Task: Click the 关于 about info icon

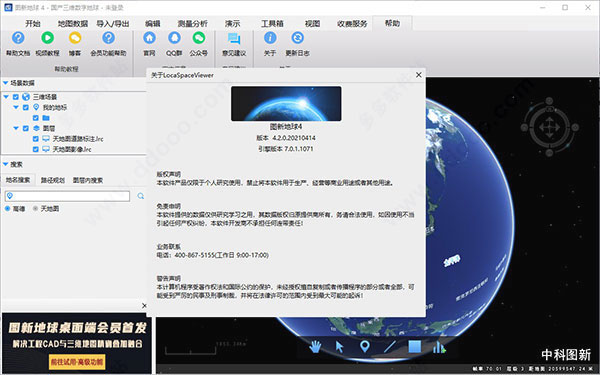Action: point(270,38)
